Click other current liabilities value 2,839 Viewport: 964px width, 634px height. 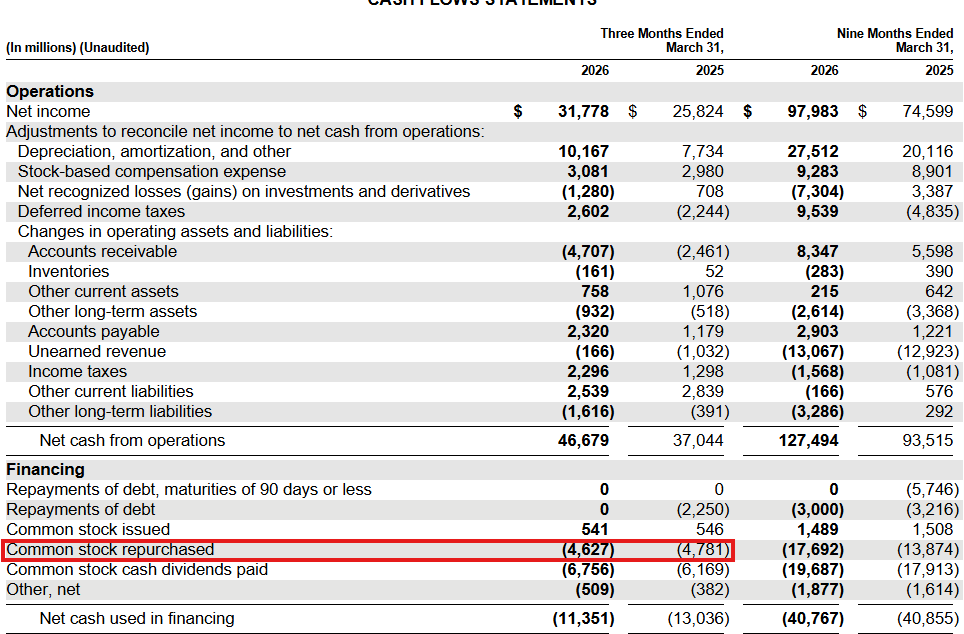703,391
